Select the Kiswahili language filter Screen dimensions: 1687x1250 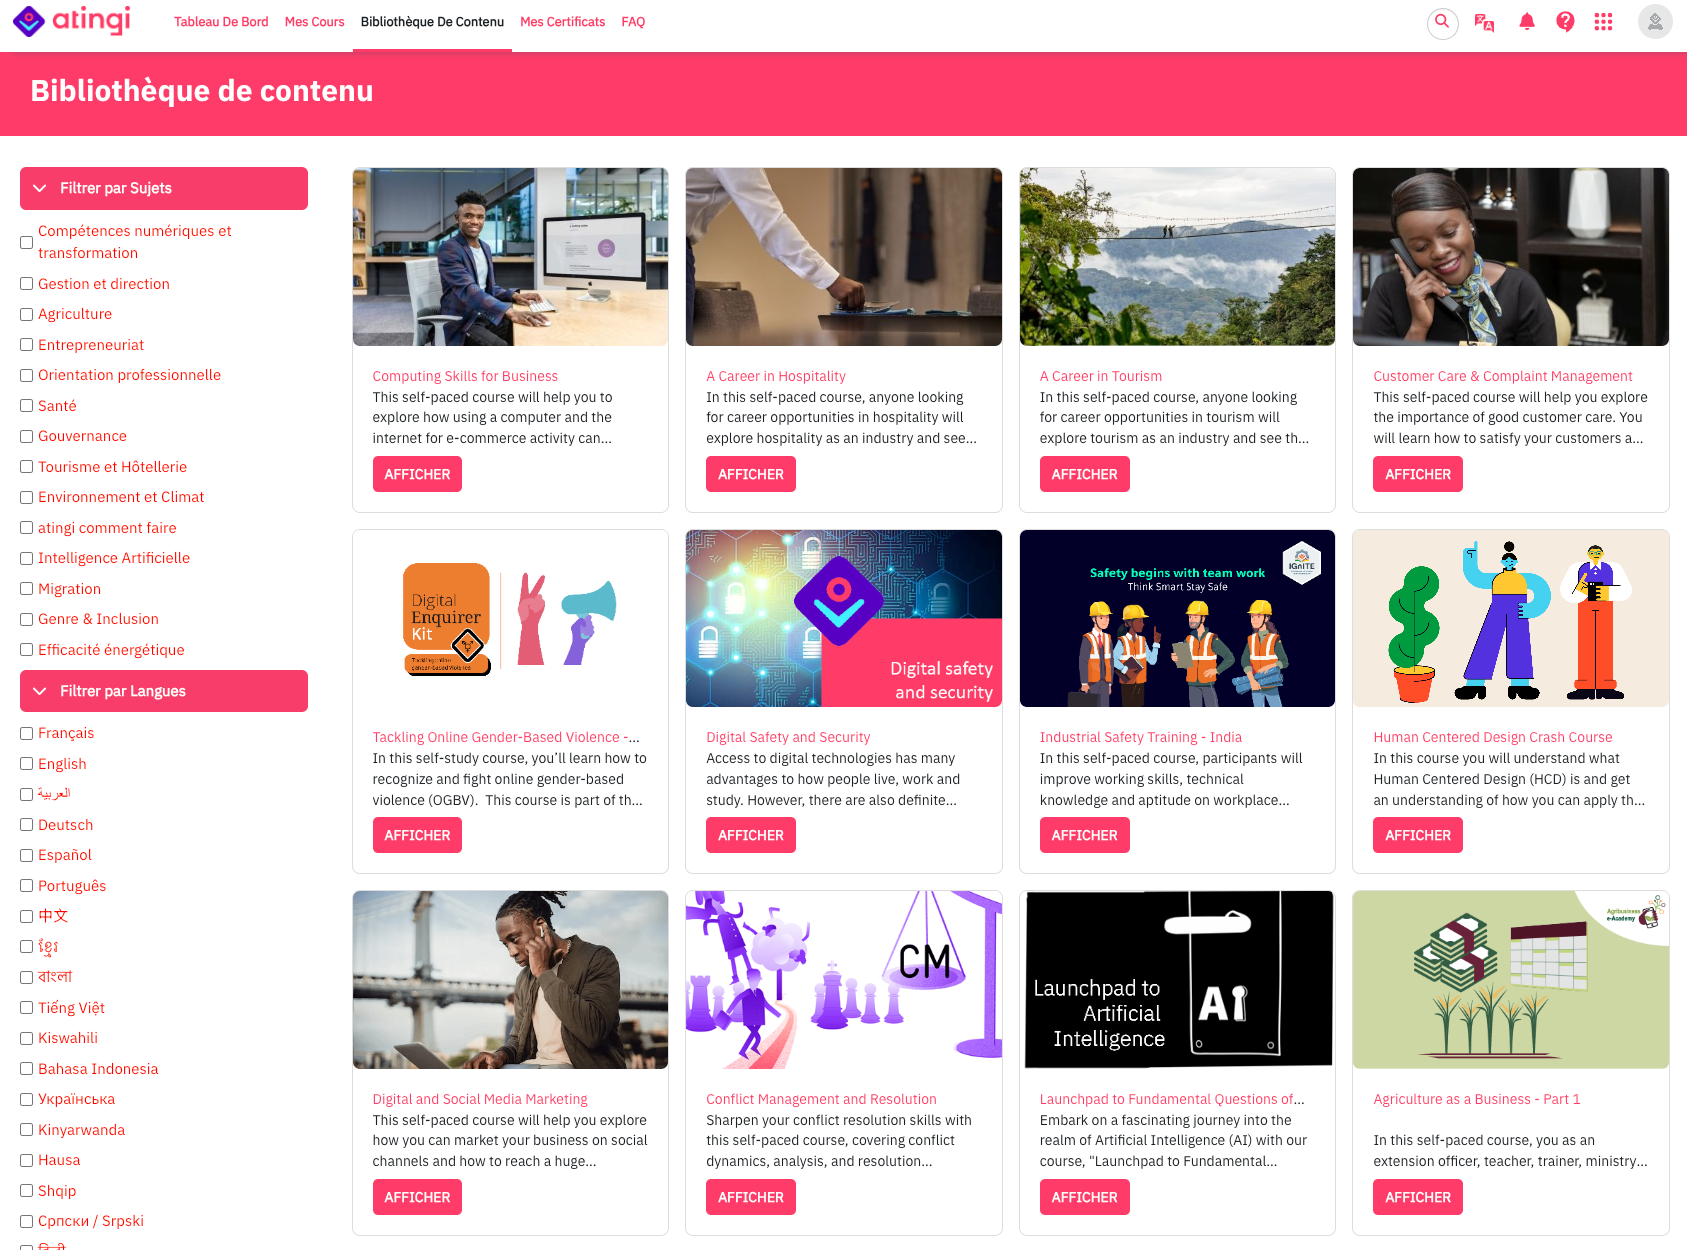coord(27,1038)
